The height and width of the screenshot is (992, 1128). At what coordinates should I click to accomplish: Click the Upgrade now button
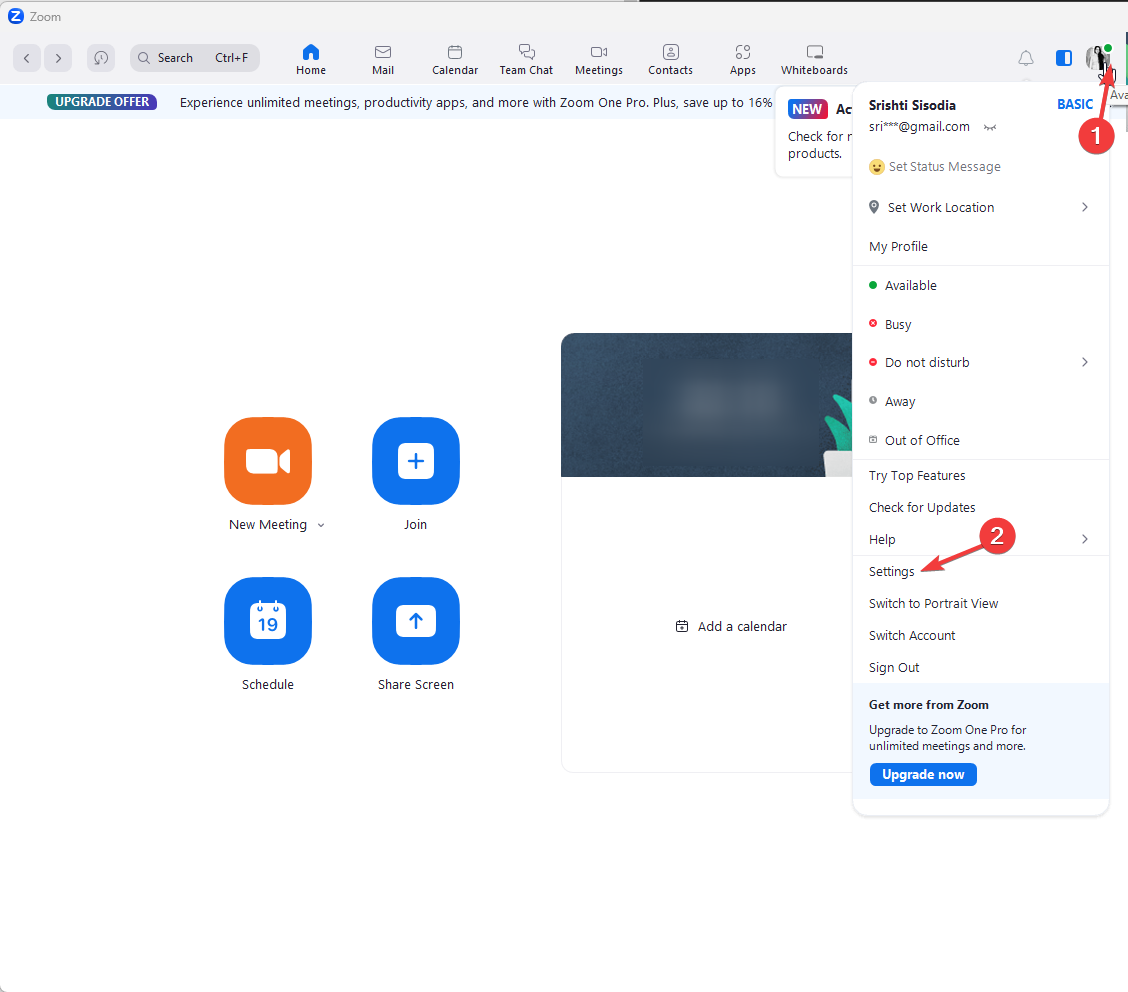click(x=923, y=775)
